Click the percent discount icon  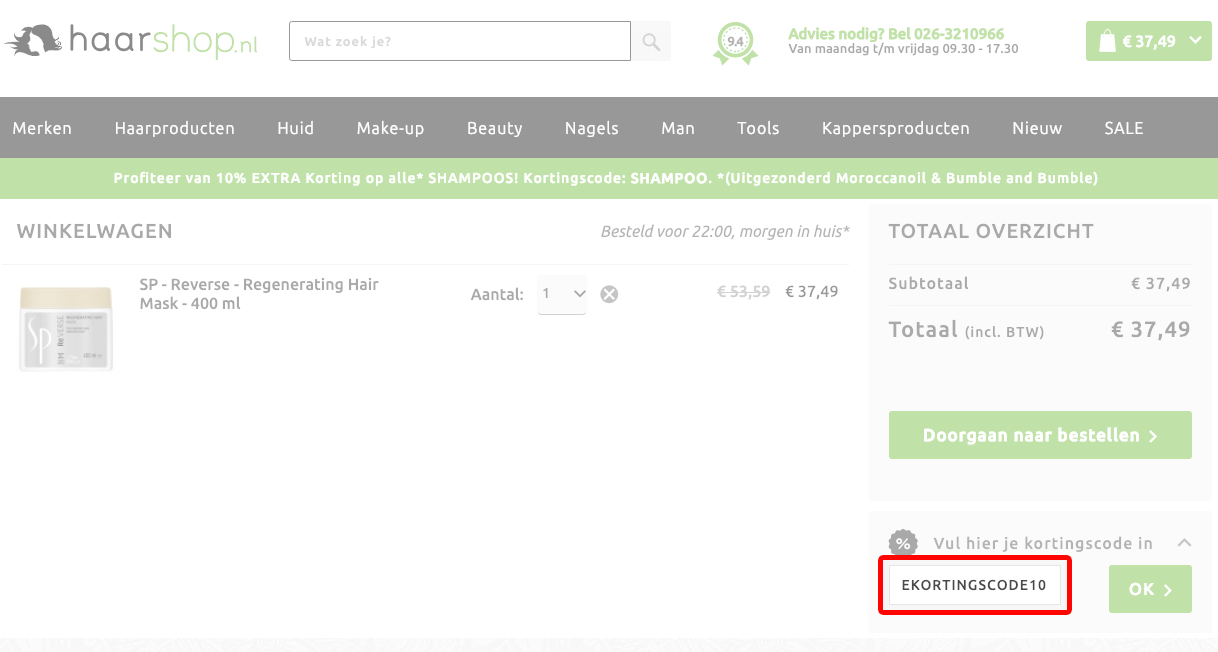pos(904,543)
